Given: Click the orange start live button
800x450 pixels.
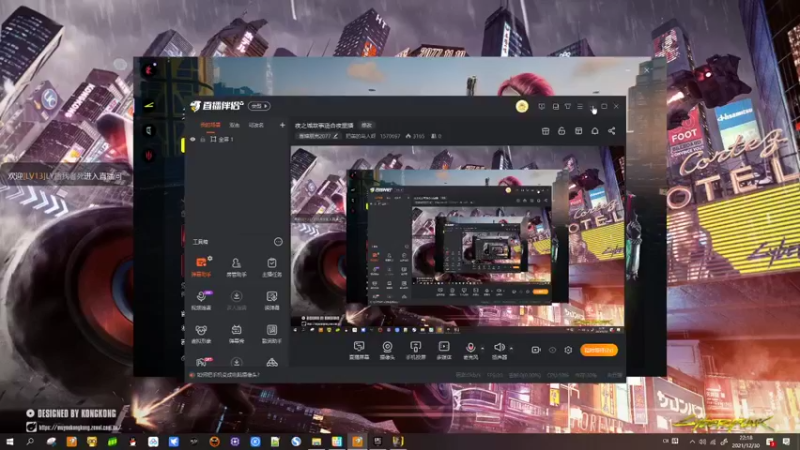Looking at the screenshot, I should pyautogui.click(x=599, y=350).
